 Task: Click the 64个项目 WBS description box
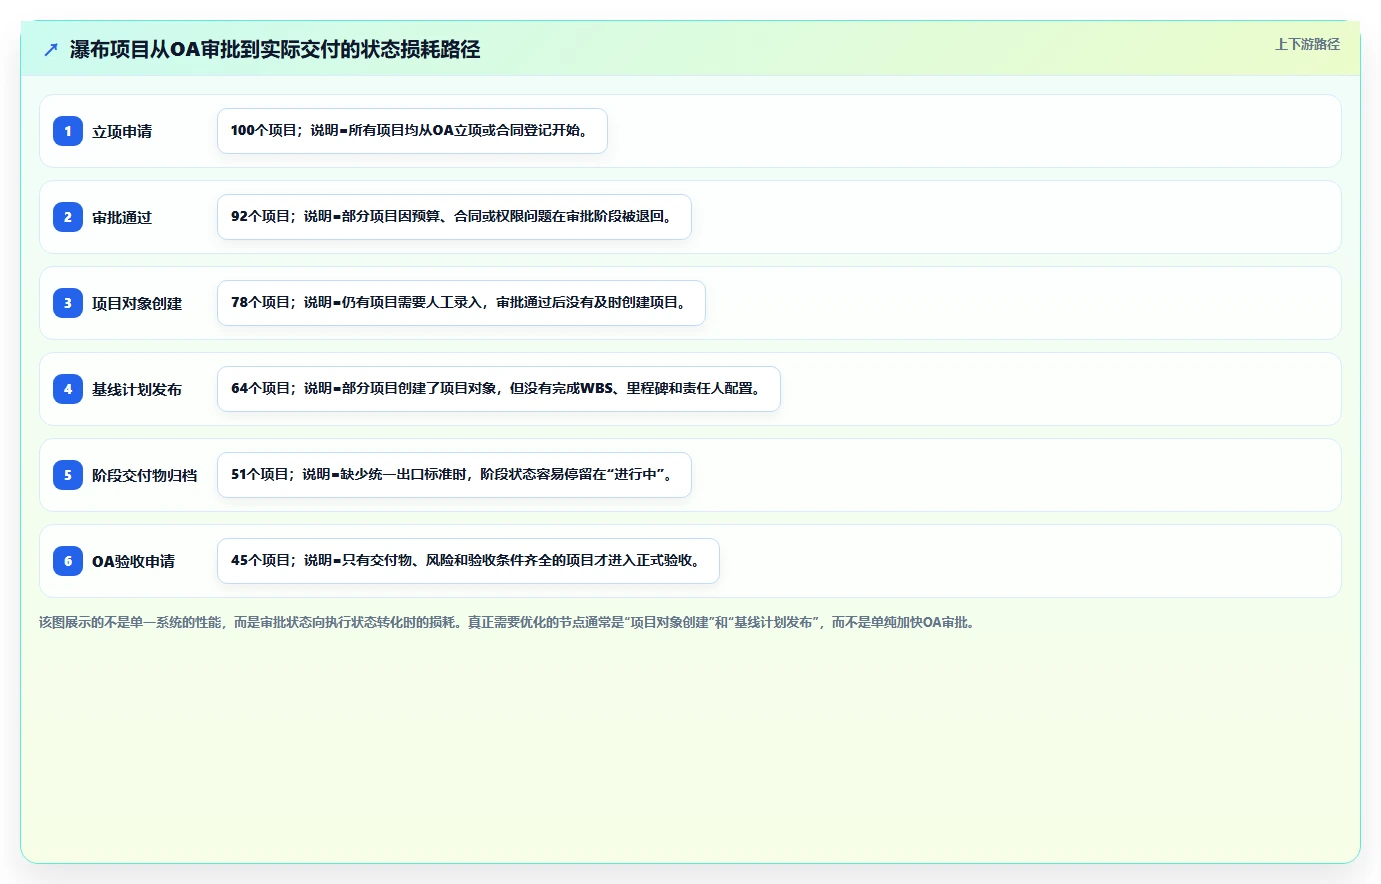[499, 389]
